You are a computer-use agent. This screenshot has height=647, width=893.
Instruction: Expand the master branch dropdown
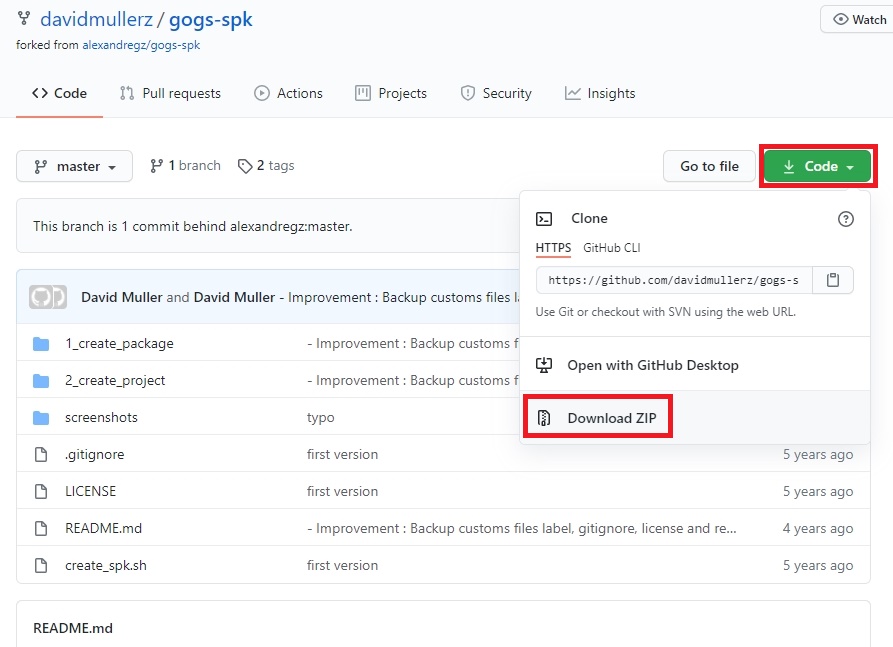coord(75,166)
